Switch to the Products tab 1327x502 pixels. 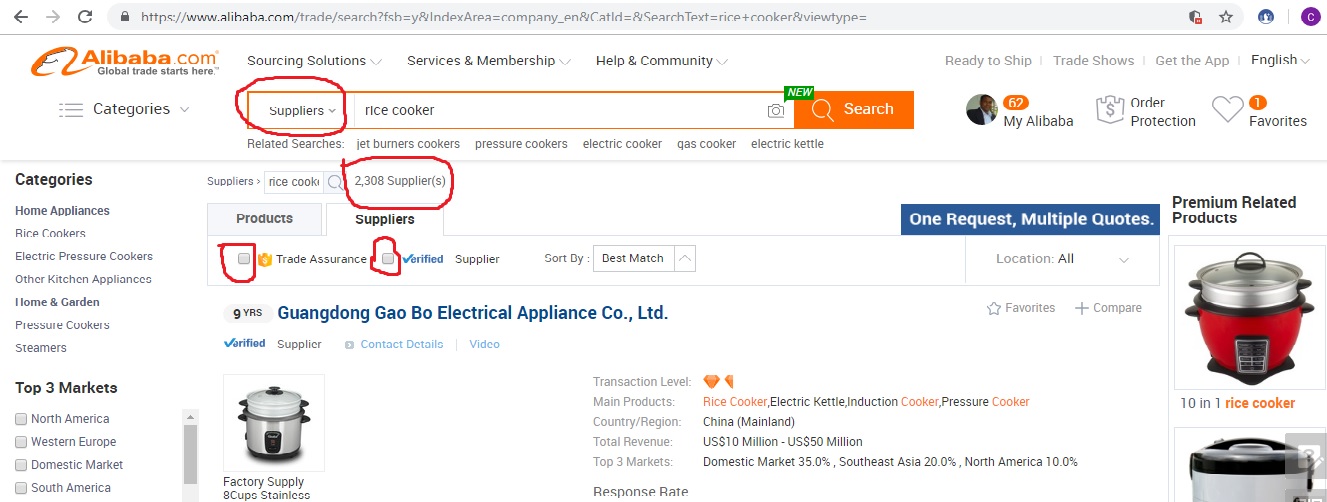(264, 218)
